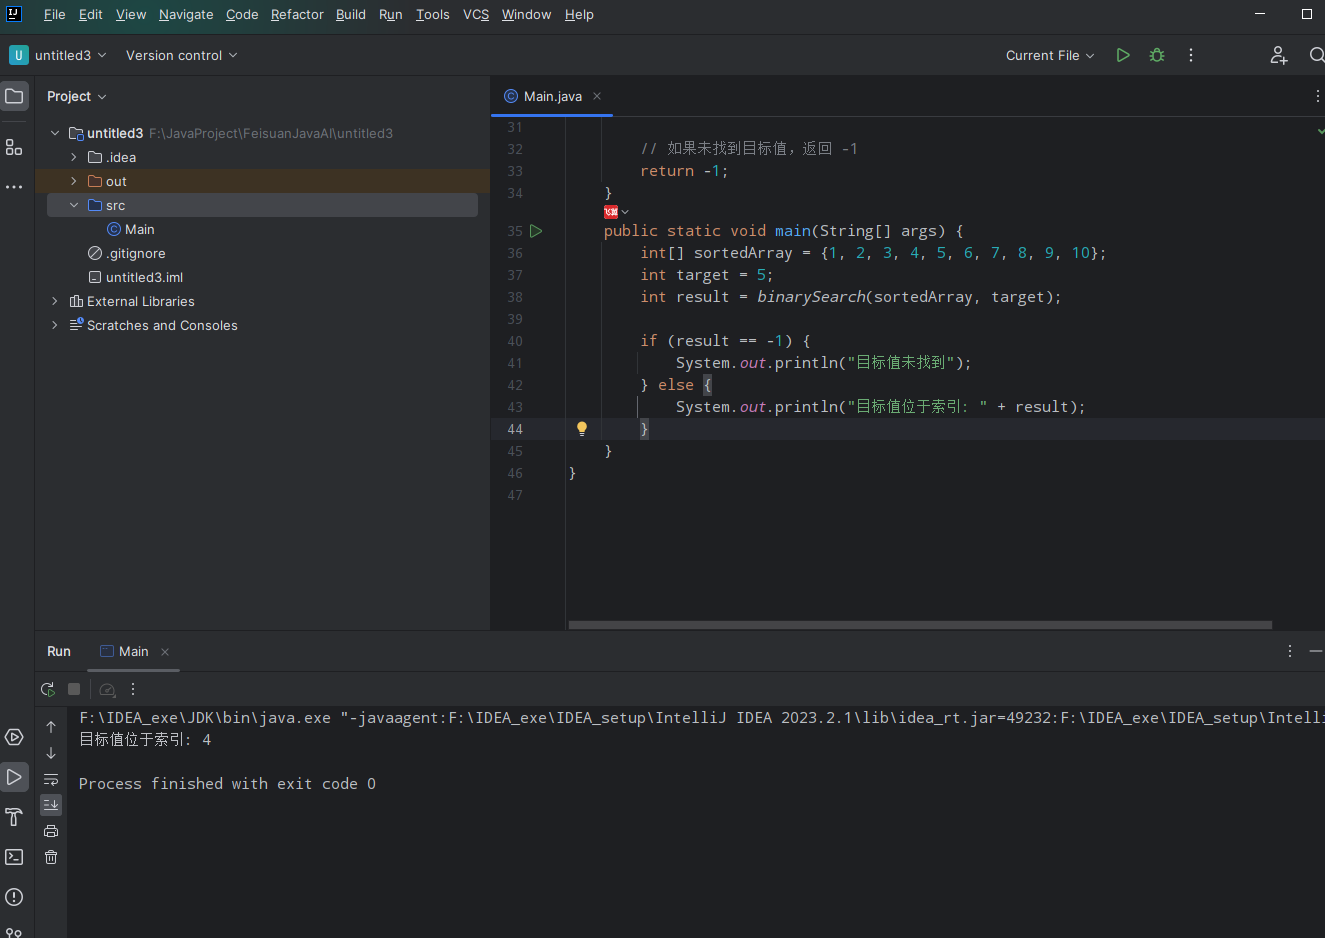
Task: Click the green inspection checkmark widget
Action: pyautogui.click(x=1320, y=130)
